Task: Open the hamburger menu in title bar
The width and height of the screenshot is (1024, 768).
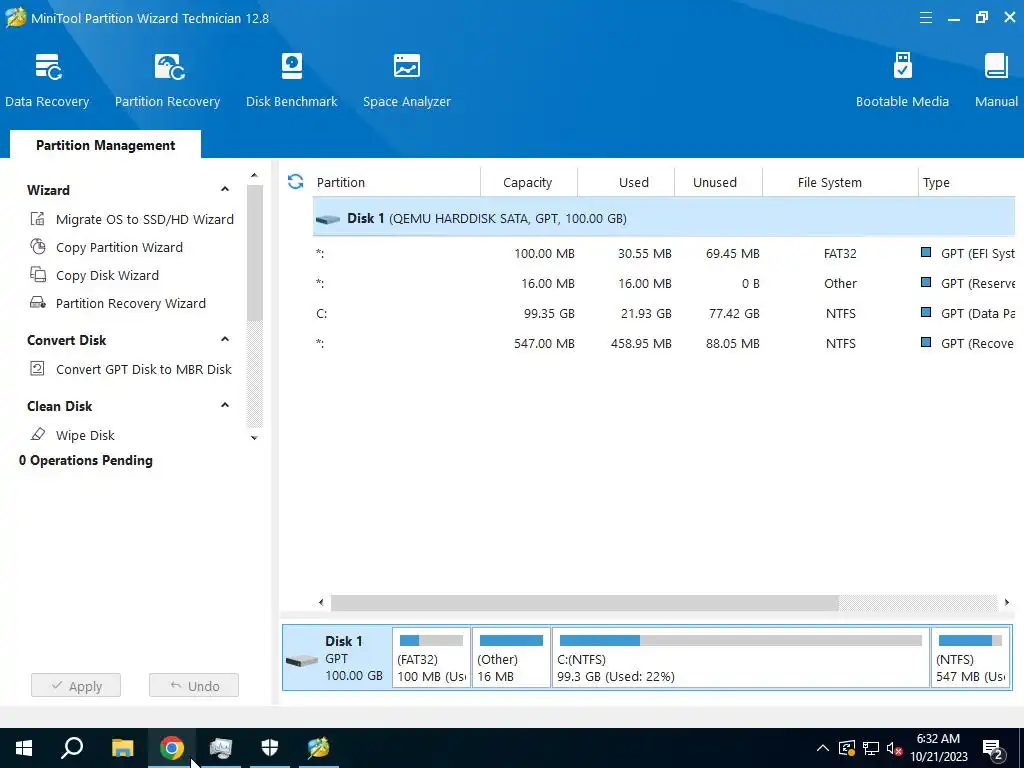Action: point(925,18)
